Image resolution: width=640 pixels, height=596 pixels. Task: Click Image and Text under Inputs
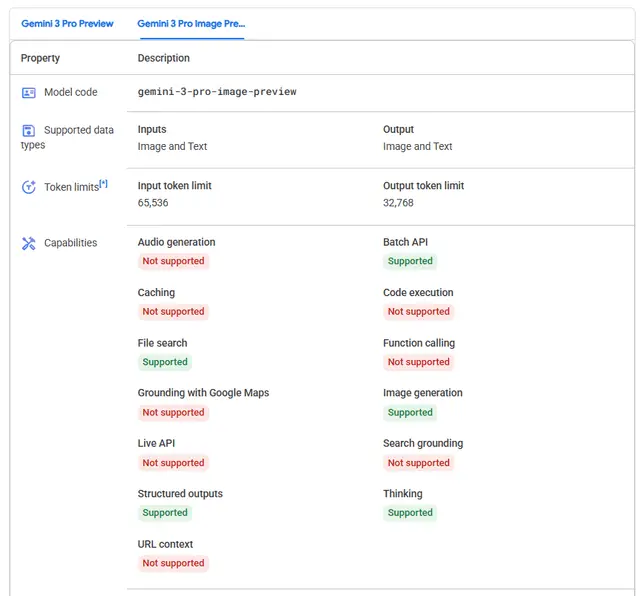tap(172, 146)
